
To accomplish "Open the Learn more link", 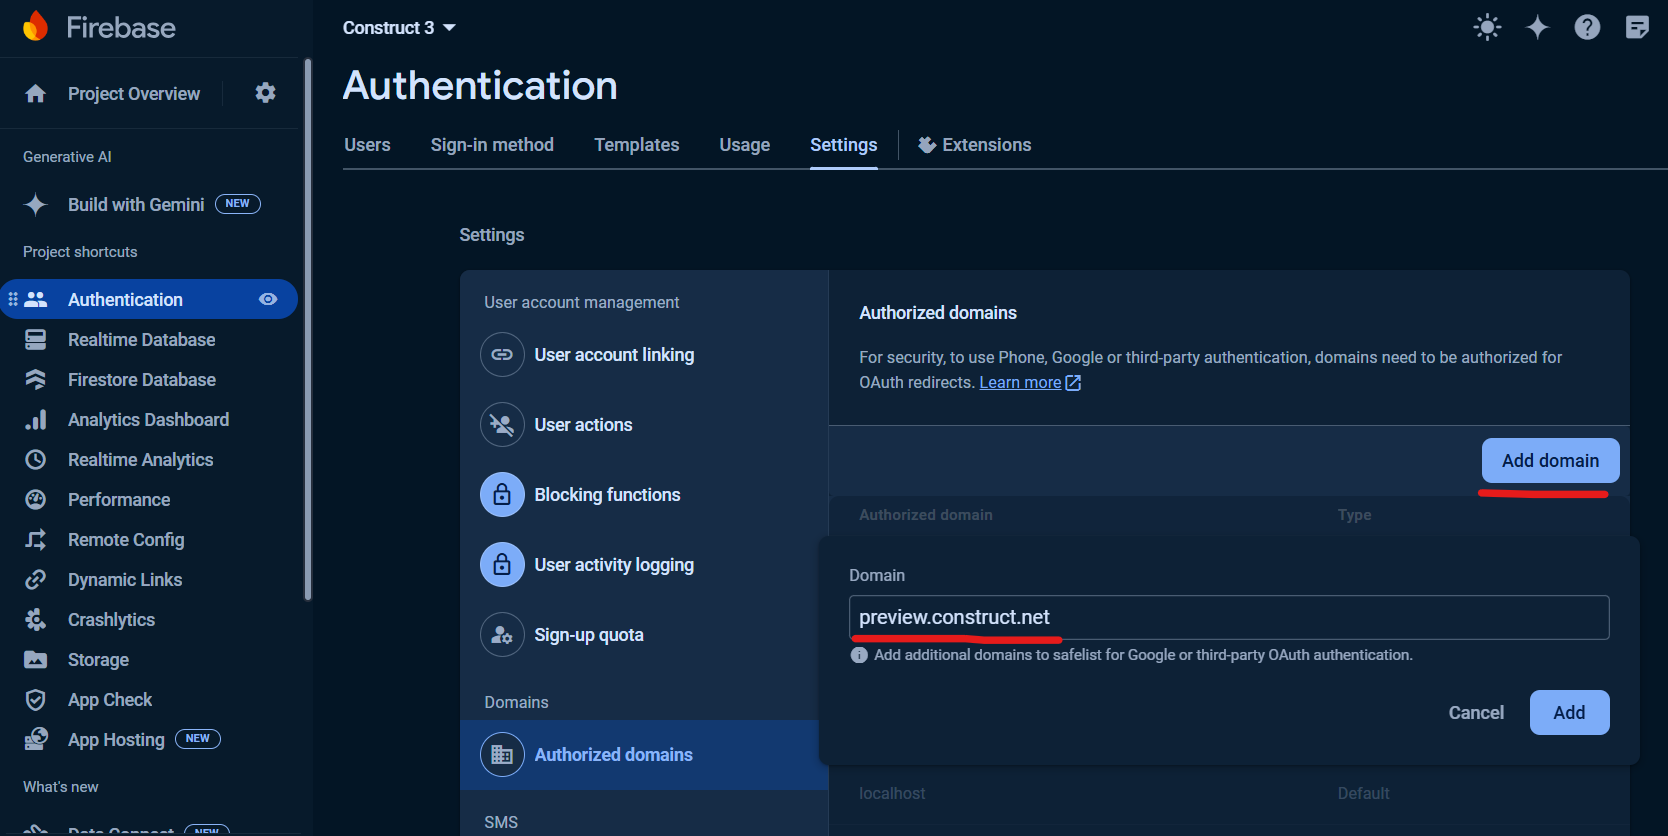I will click(x=1020, y=383).
